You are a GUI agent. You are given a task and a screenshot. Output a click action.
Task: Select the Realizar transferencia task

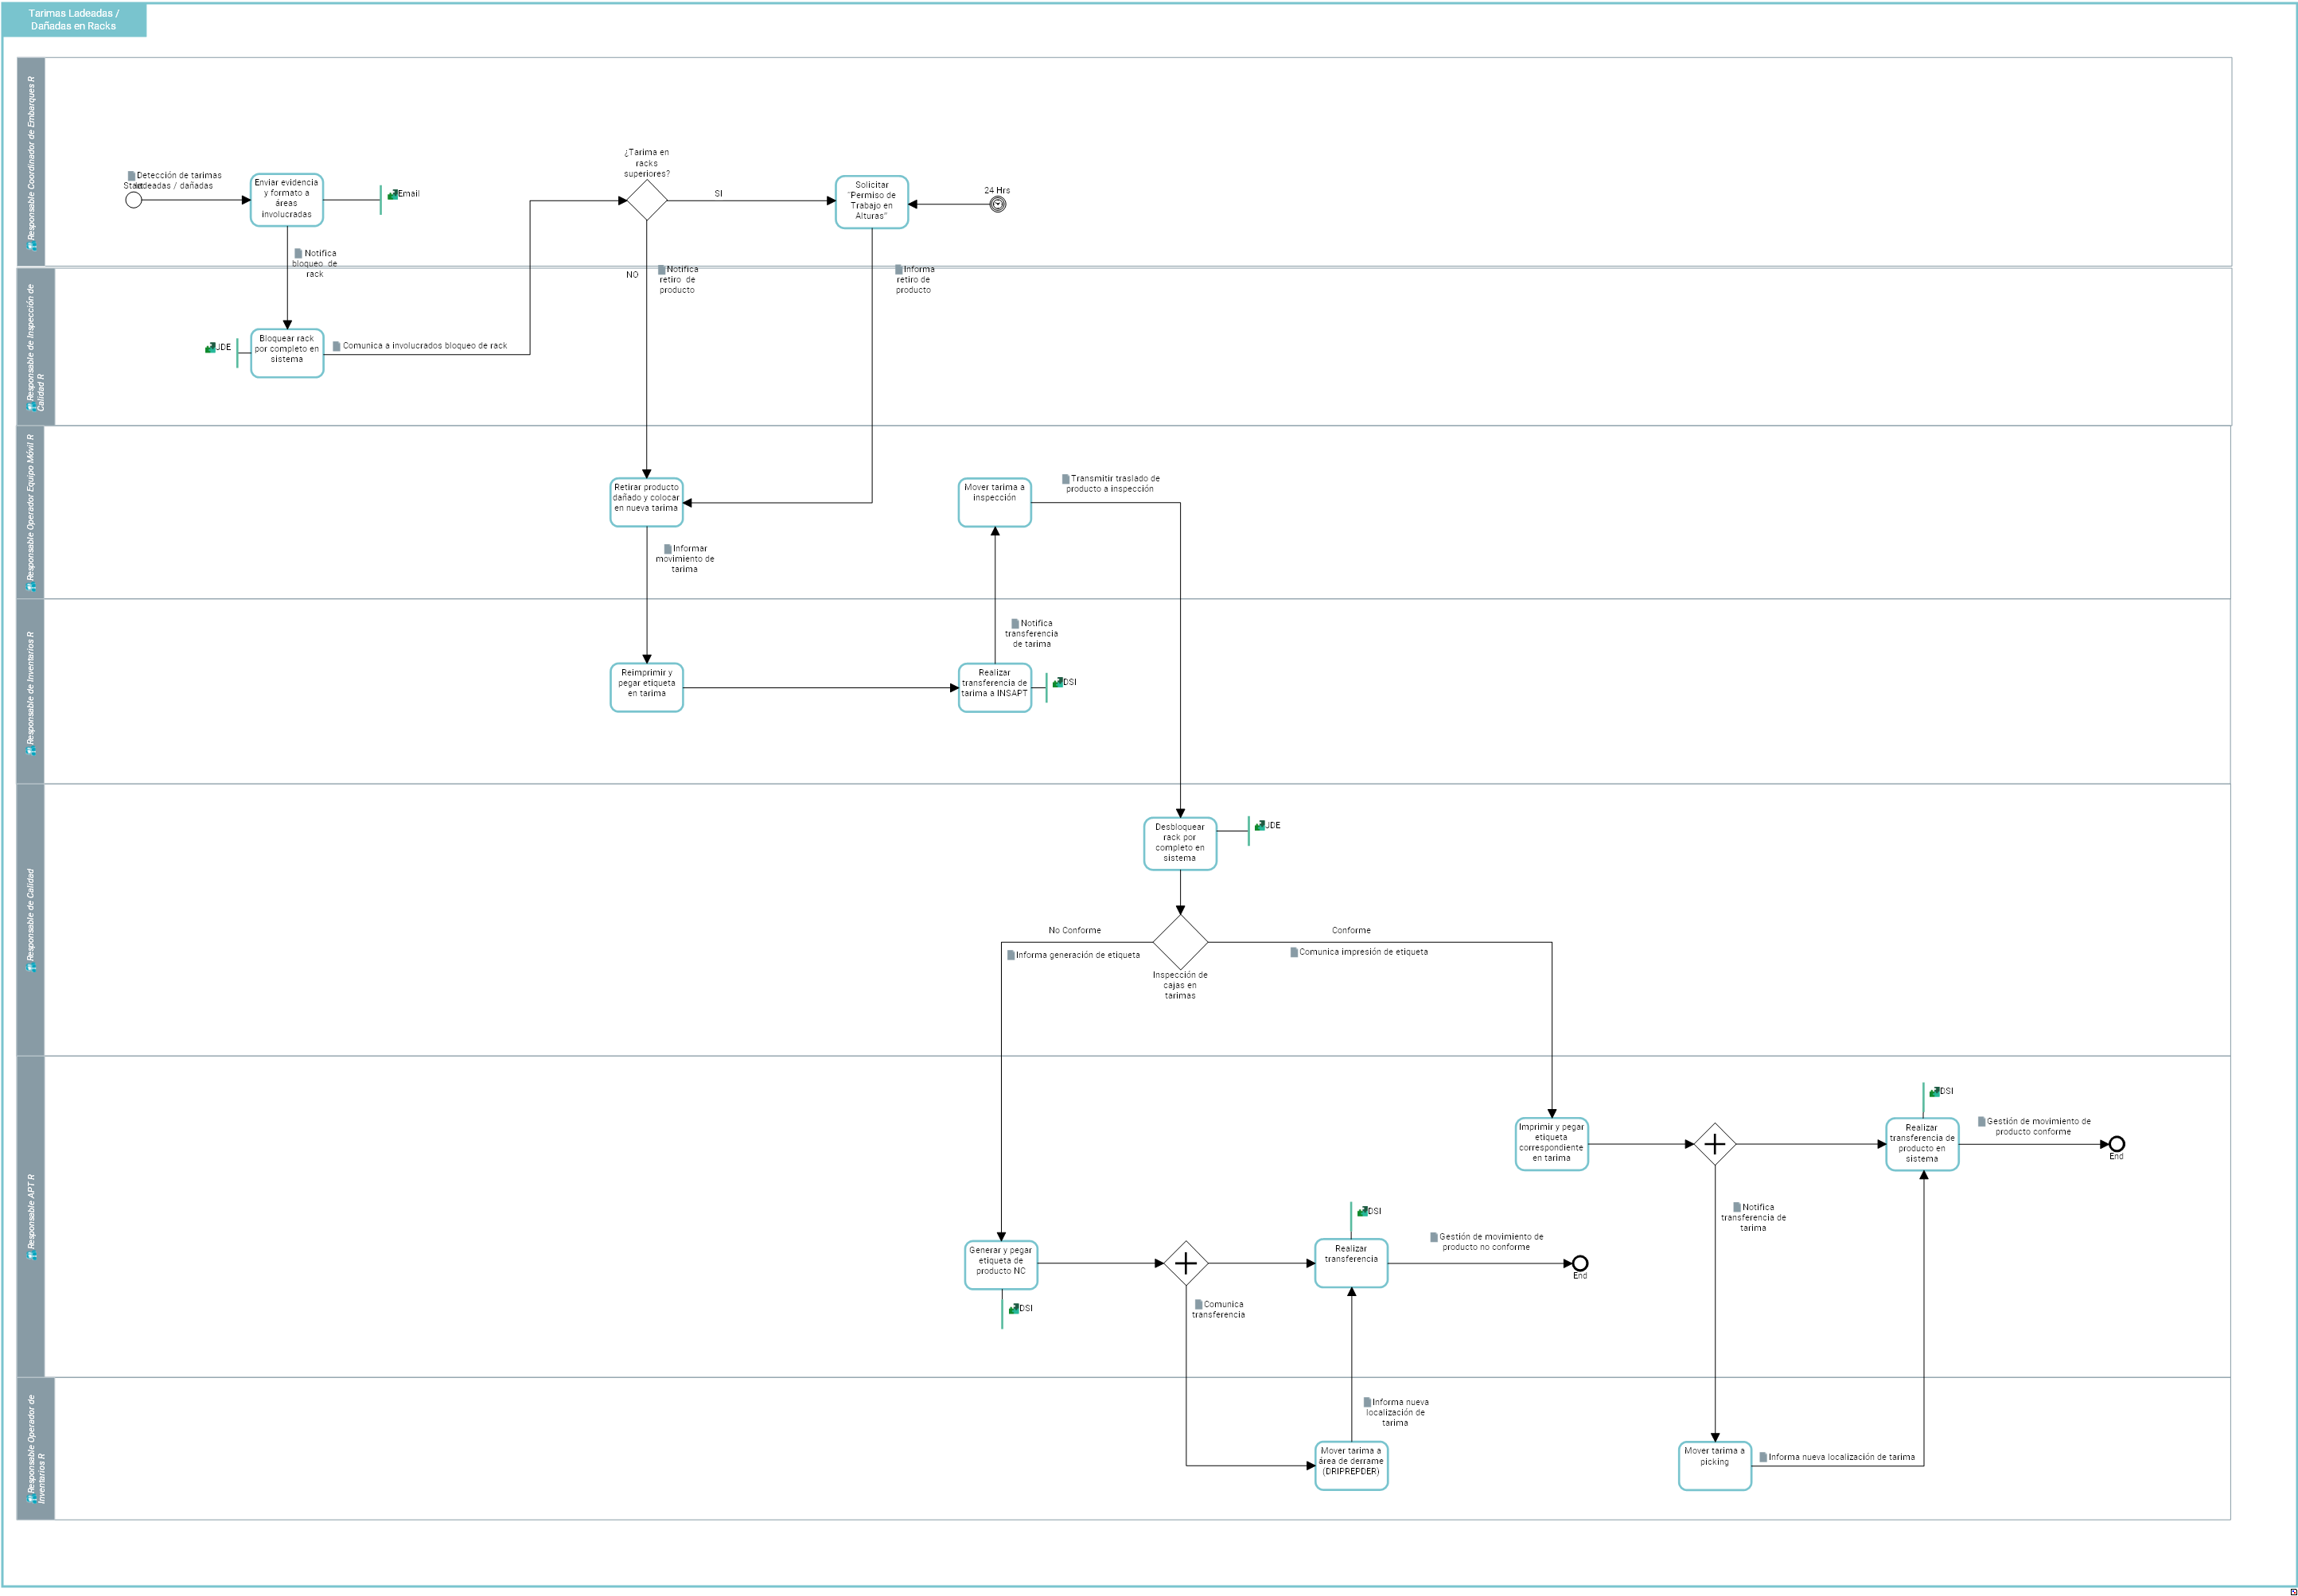pyautogui.click(x=1351, y=1263)
